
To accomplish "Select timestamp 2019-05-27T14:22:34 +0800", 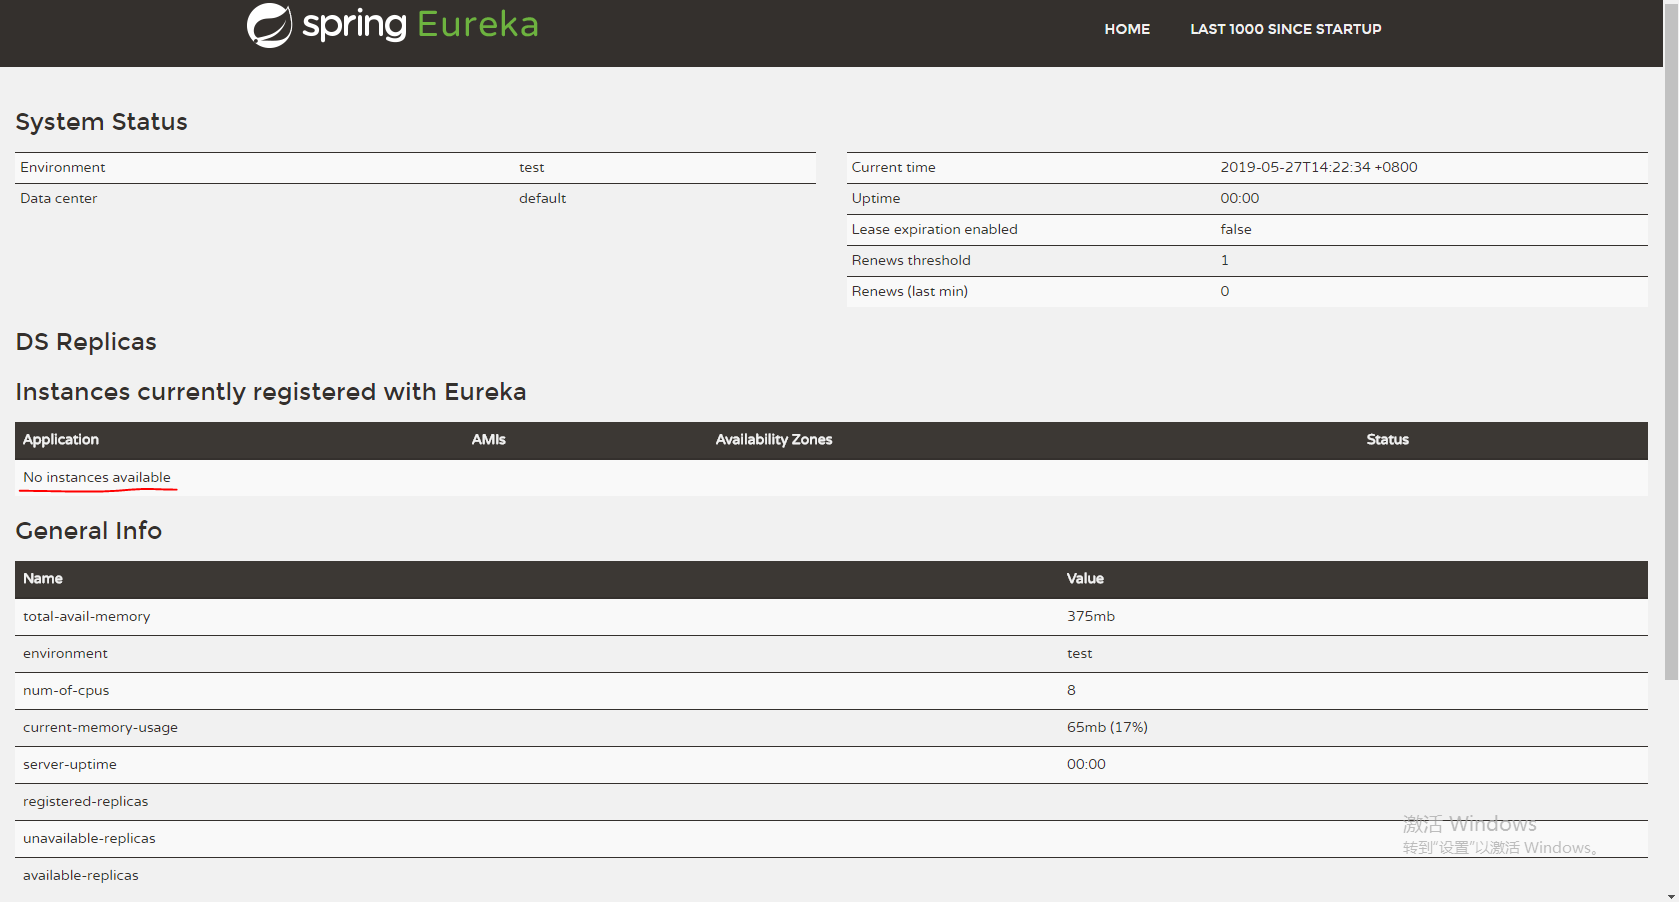I will 1319,167.
